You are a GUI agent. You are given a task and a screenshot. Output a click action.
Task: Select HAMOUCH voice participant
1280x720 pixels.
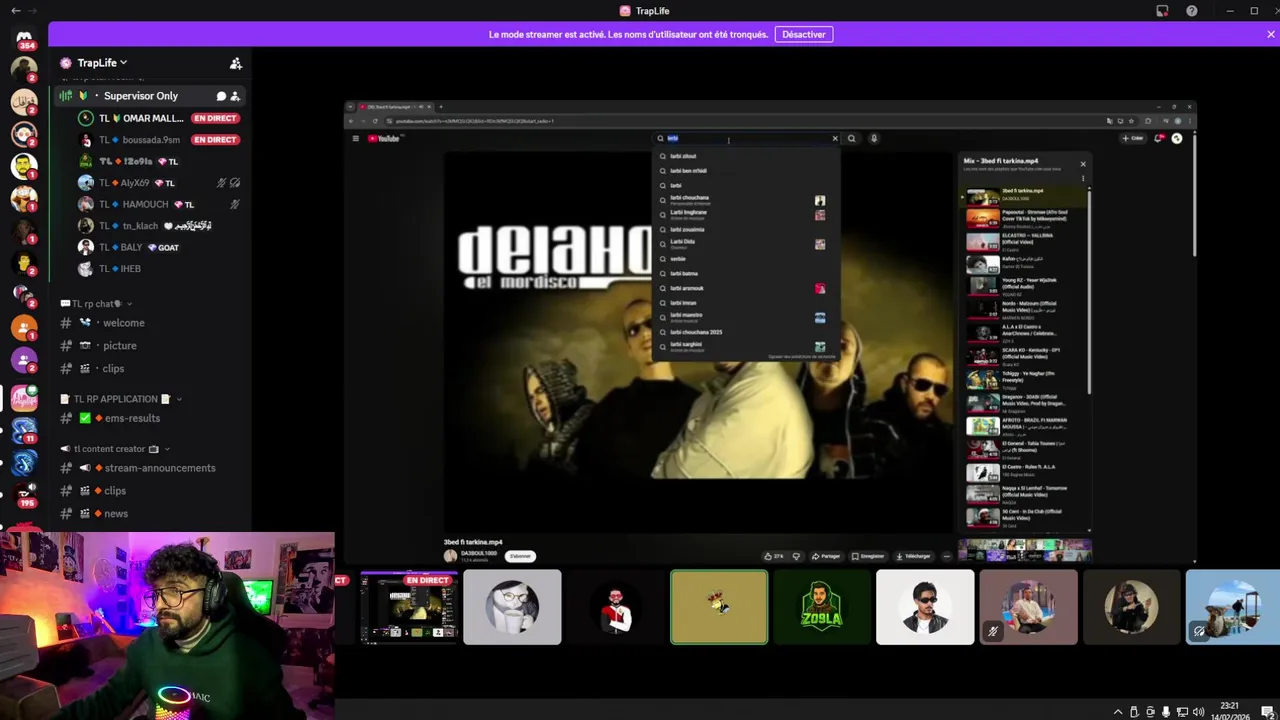coord(159,204)
